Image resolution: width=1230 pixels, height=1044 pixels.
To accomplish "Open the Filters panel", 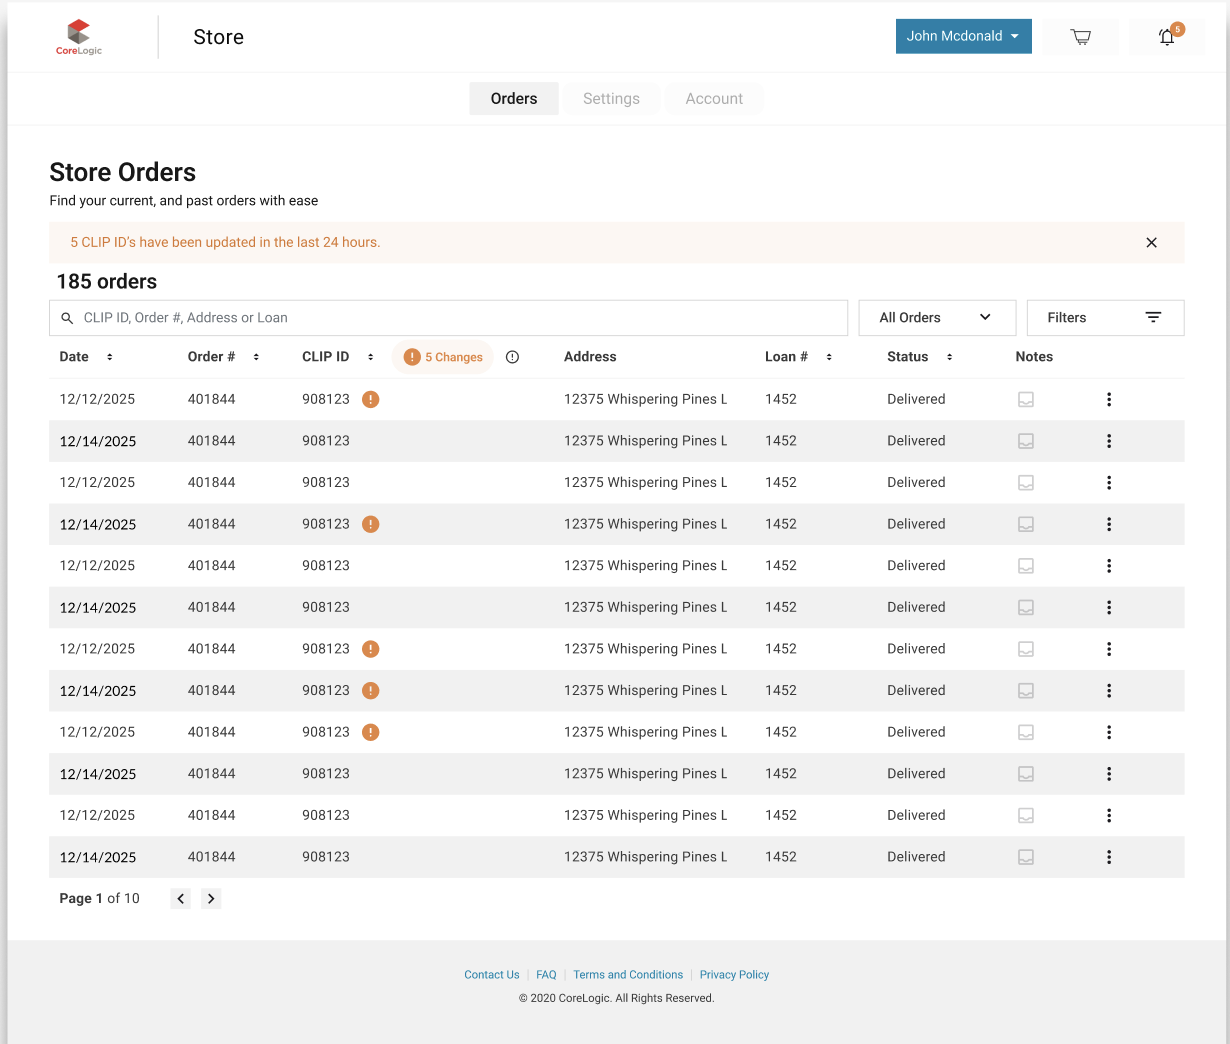I will [x=1104, y=318].
